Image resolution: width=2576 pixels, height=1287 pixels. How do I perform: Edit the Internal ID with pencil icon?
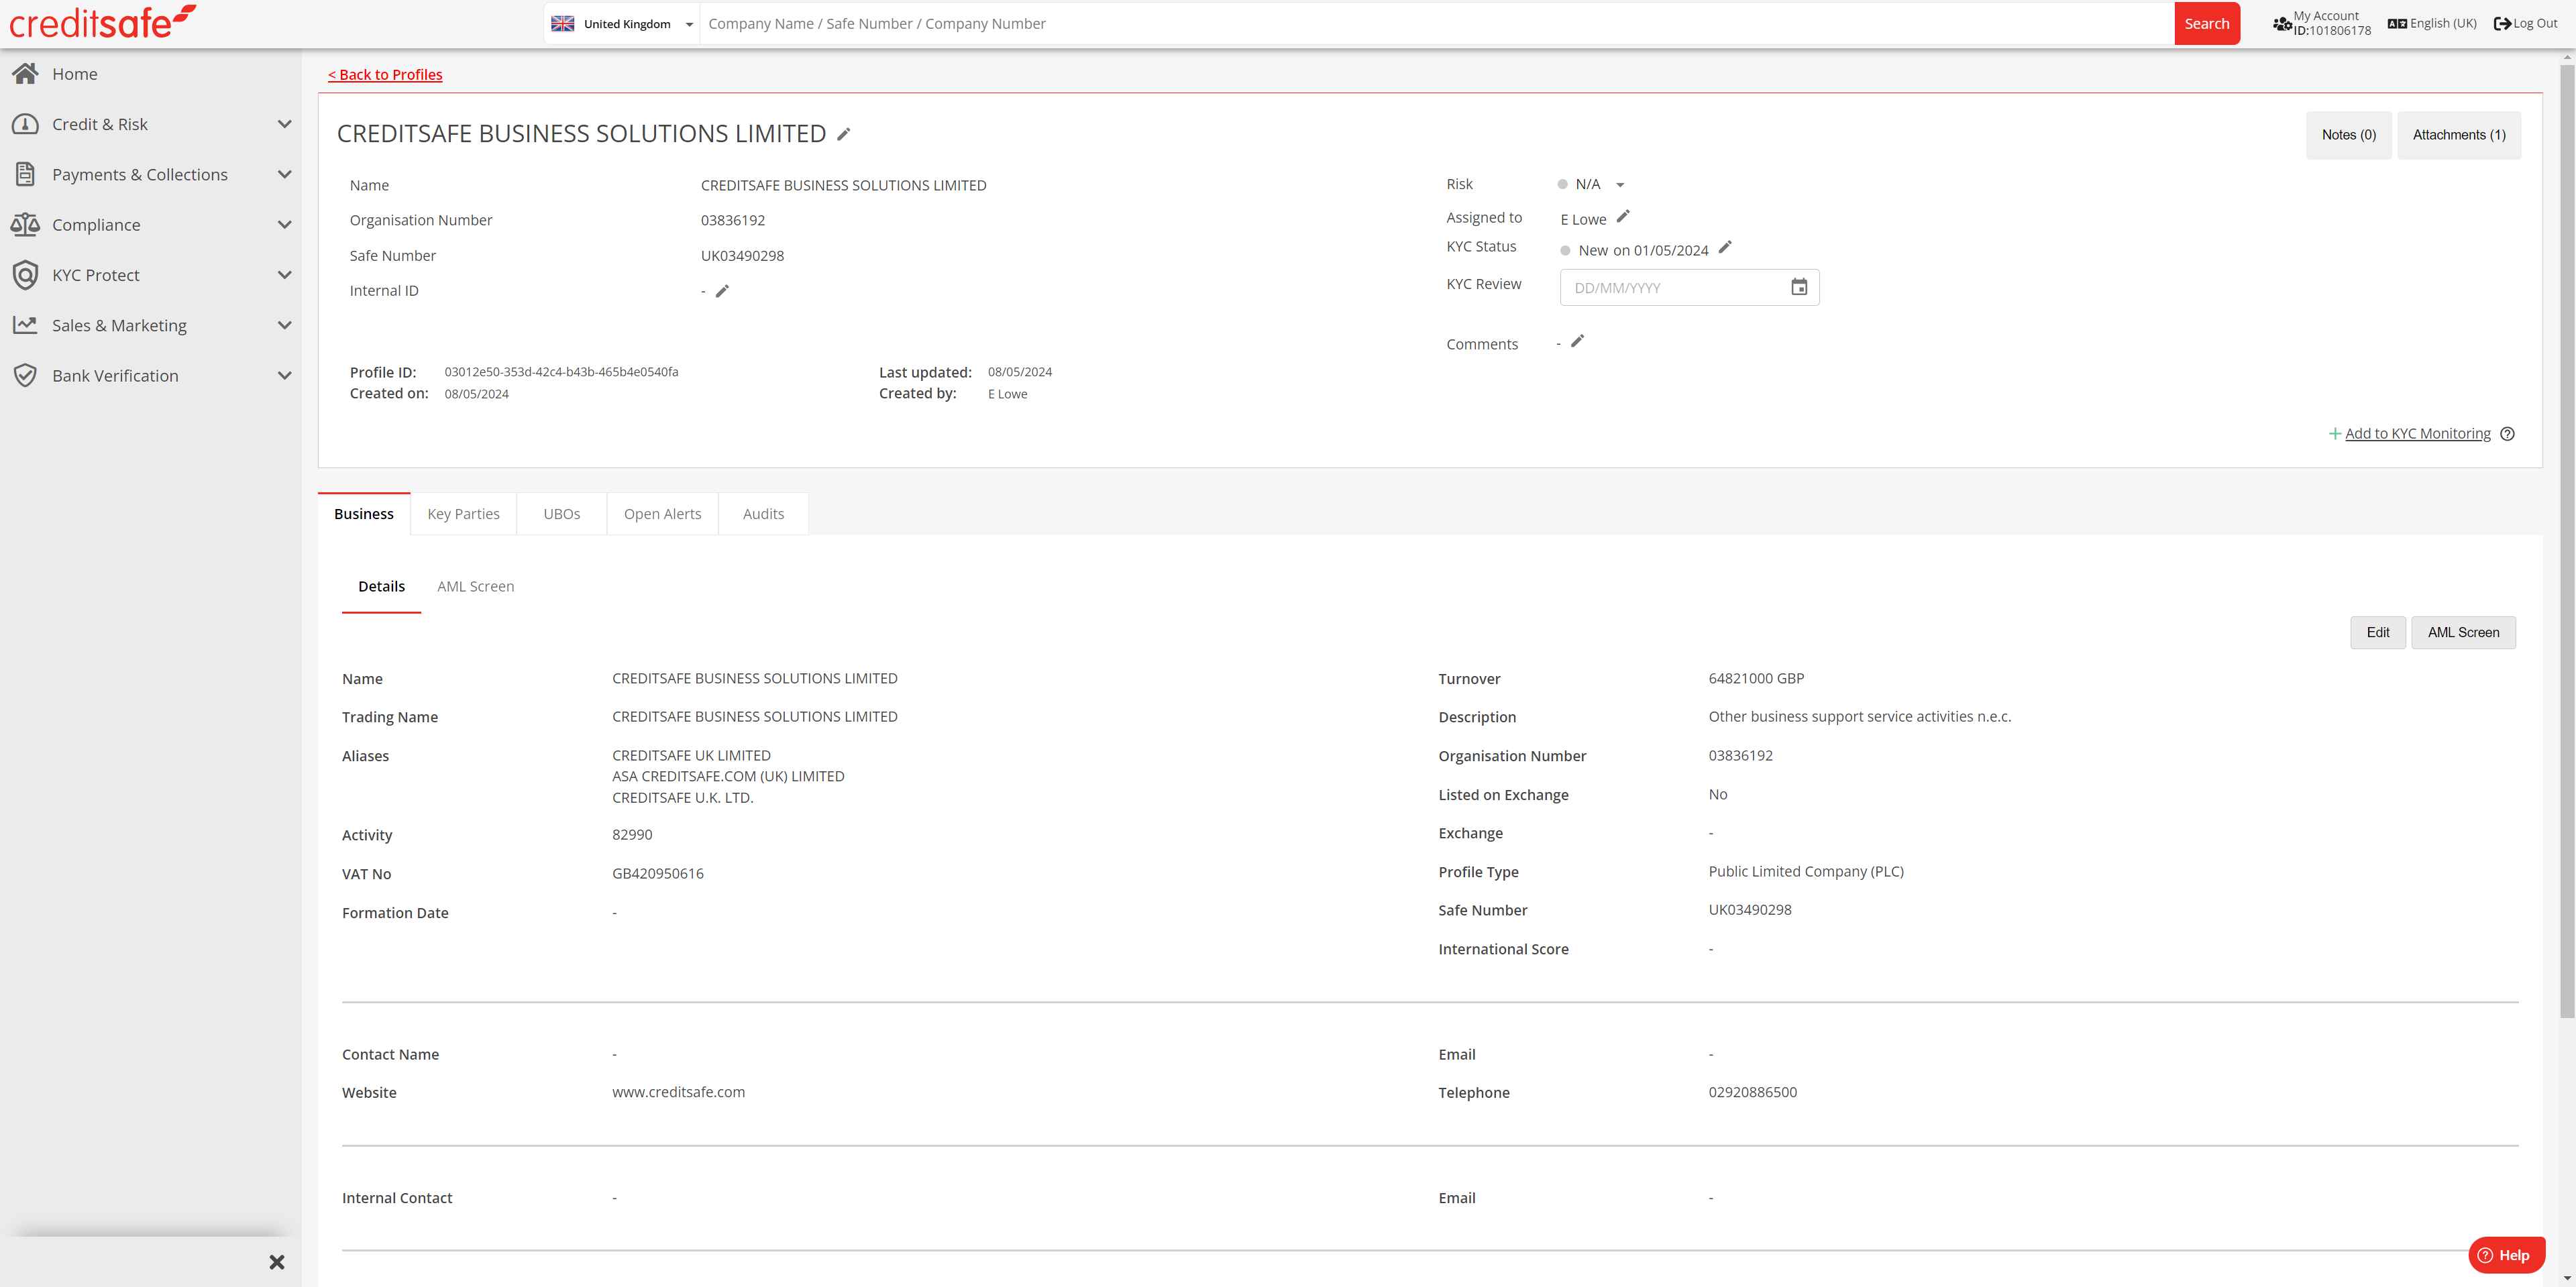tap(722, 291)
